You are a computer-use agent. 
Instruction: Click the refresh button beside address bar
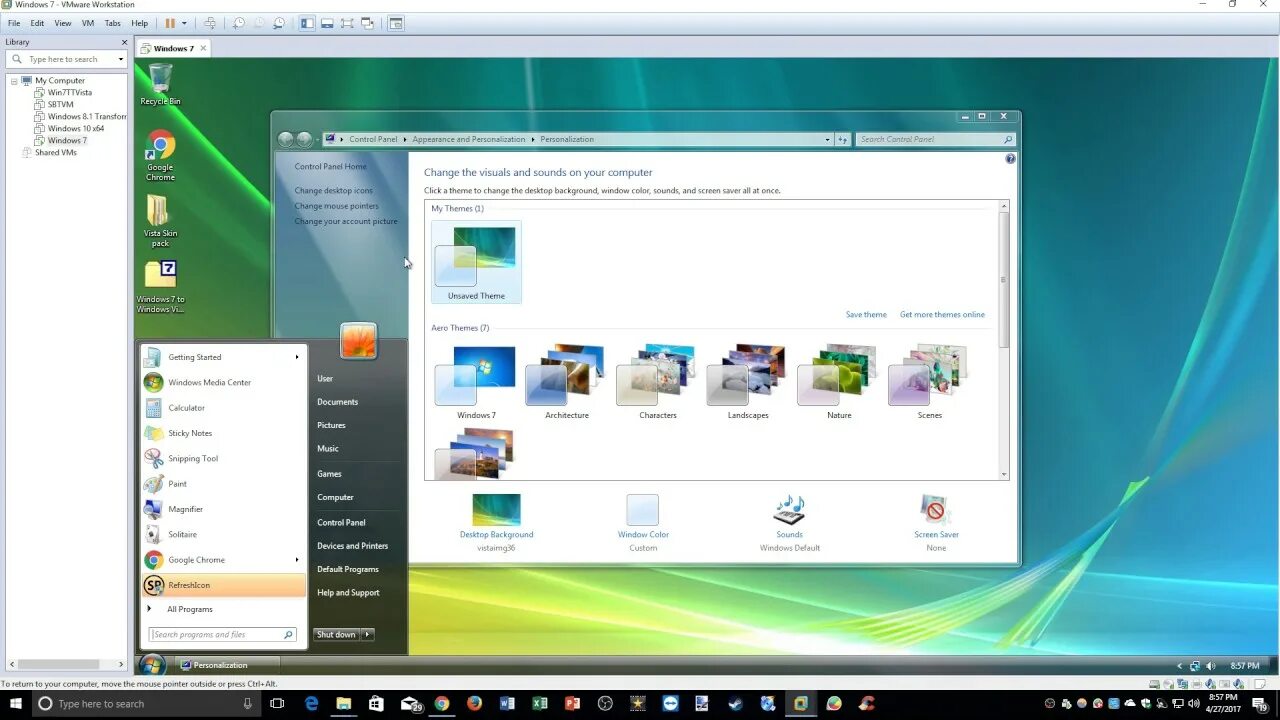[843, 139]
